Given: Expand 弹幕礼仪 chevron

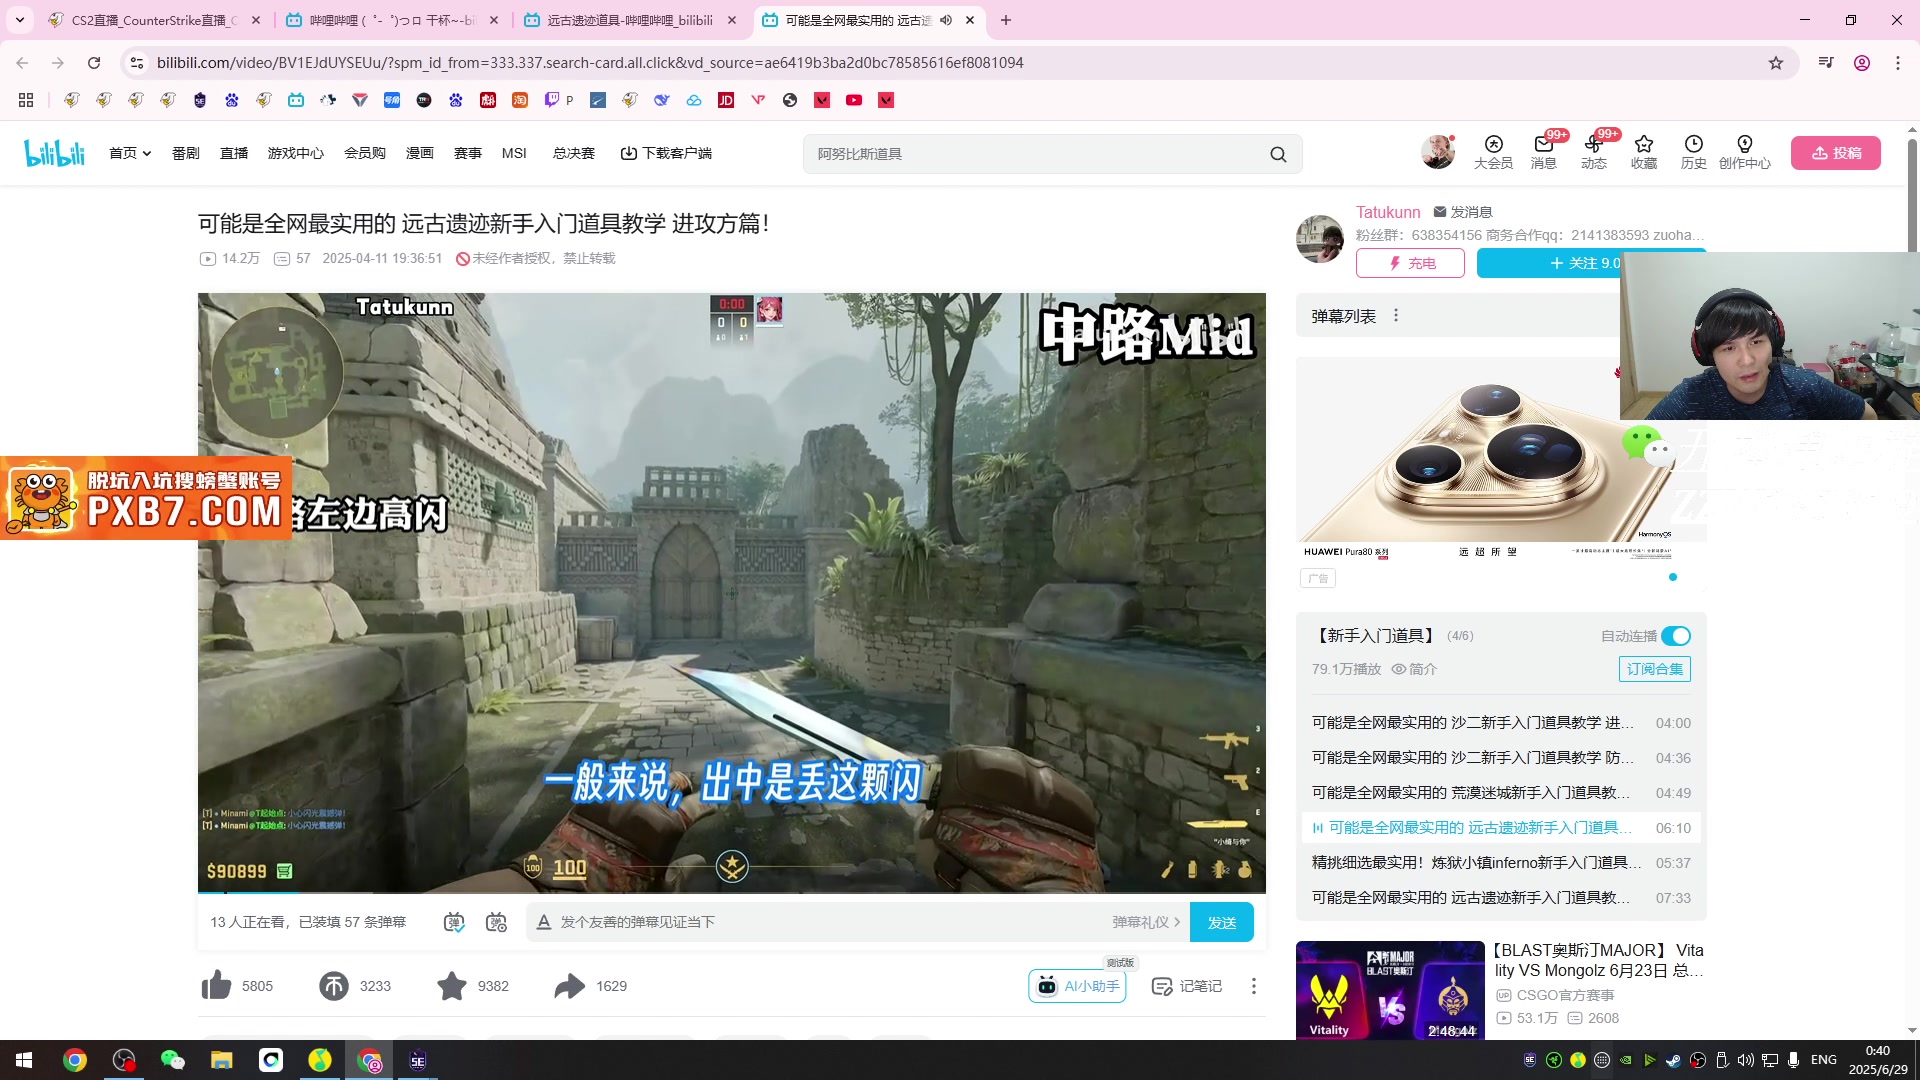Looking at the screenshot, I should point(1177,922).
